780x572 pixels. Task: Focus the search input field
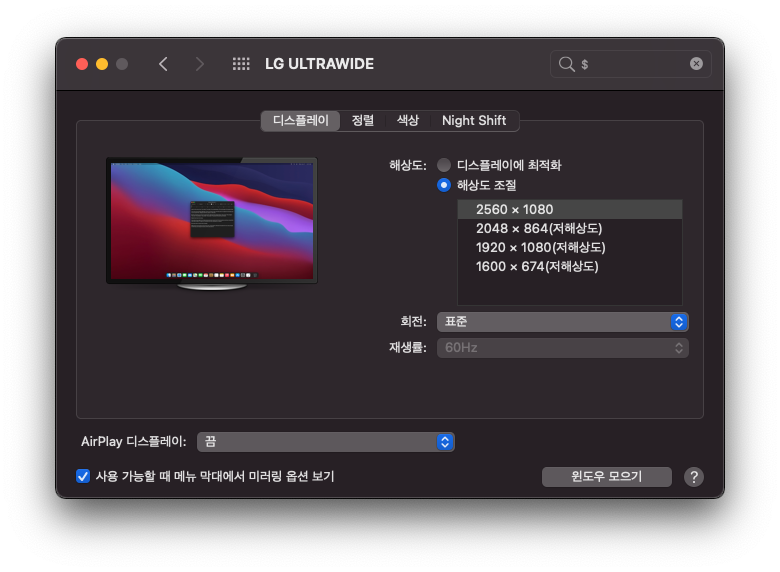[x=630, y=64]
